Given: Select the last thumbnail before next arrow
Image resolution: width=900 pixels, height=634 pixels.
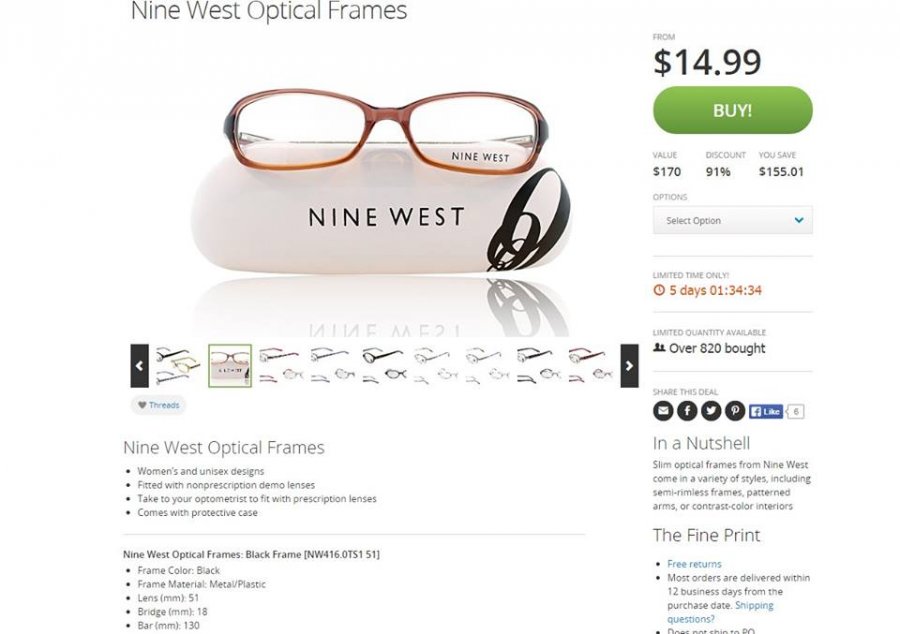Looking at the screenshot, I should [x=590, y=366].
